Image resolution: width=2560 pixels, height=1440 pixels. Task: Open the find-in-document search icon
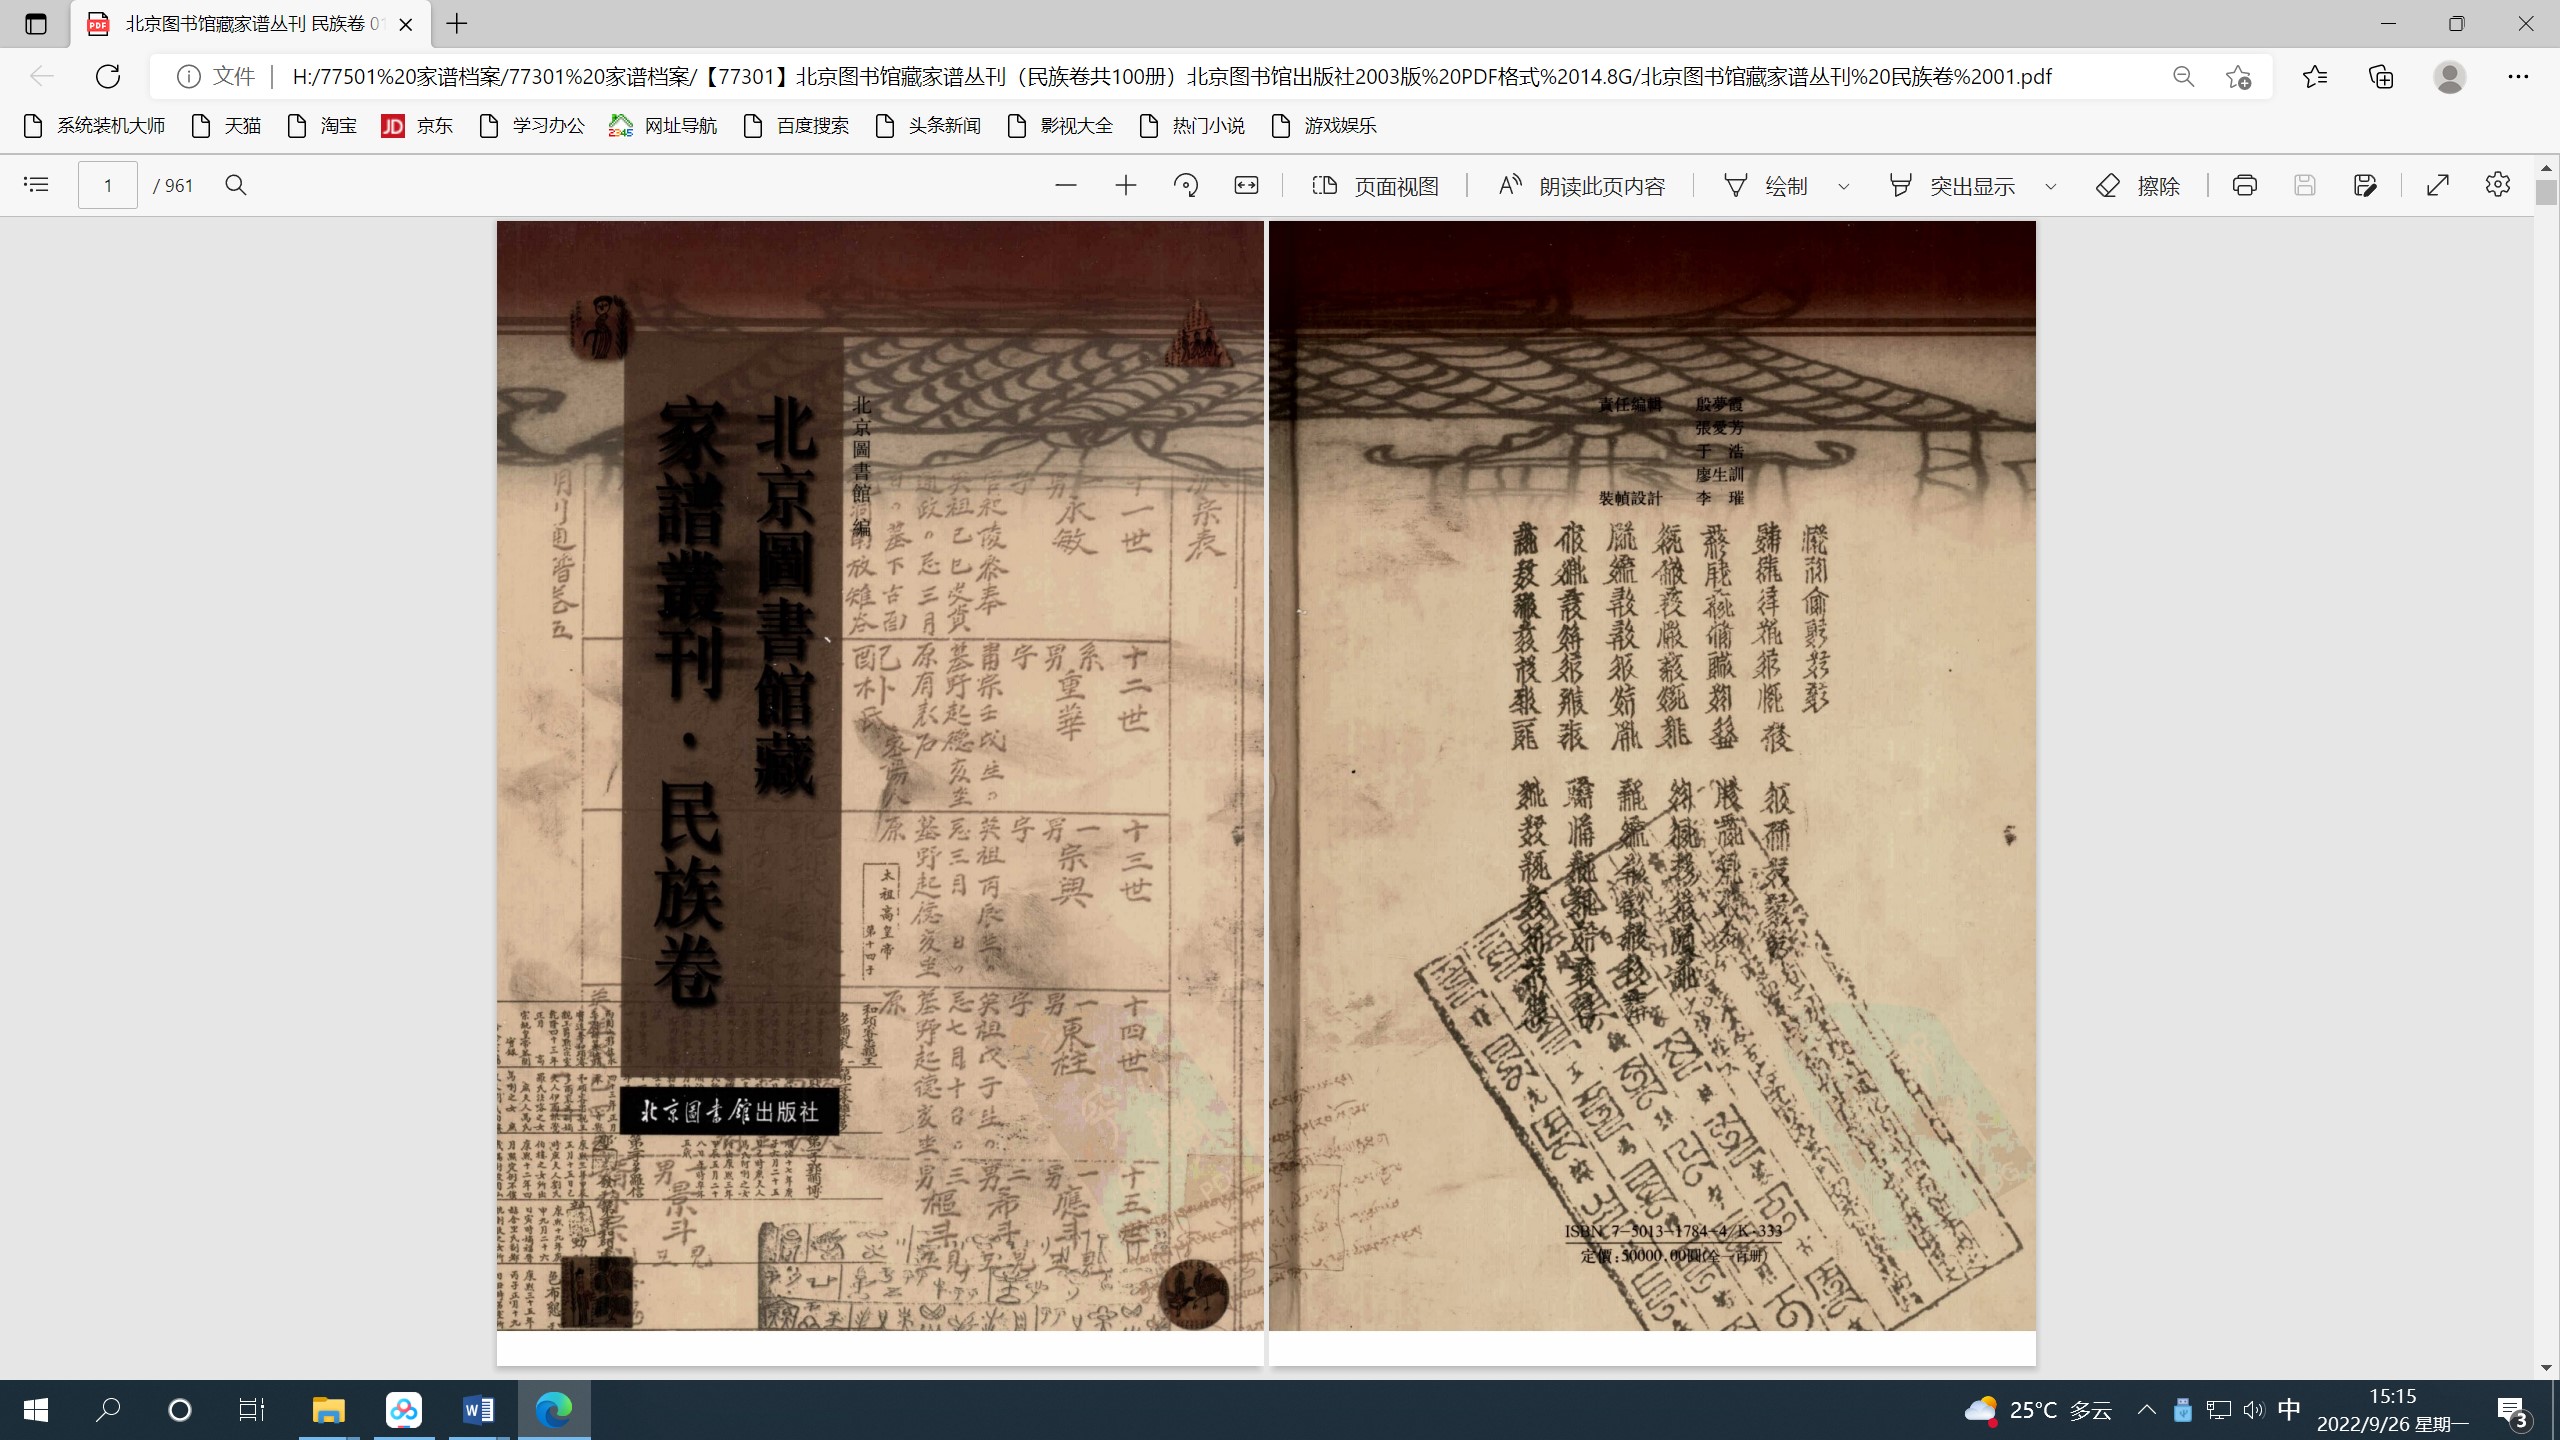[236, 185]
